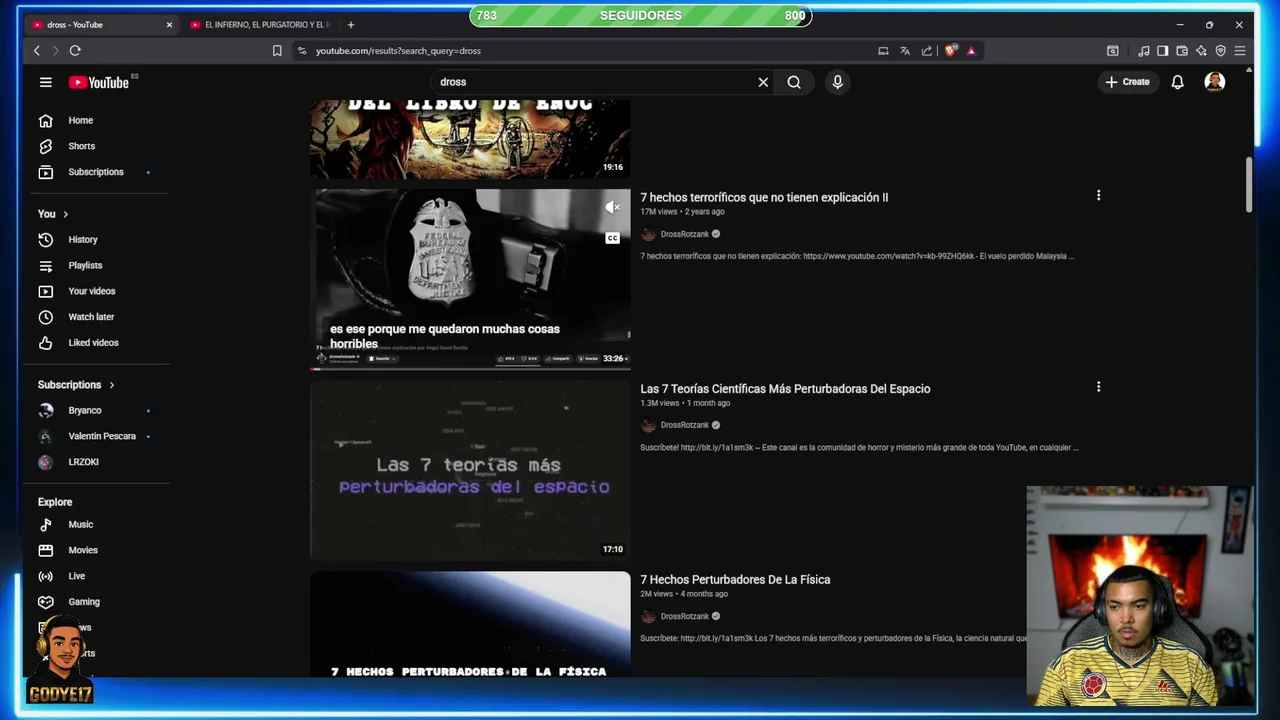Click the preview video red progress bar
Image resolution: width=1280 pixels, height=720 pixels.
pos(470,368)
